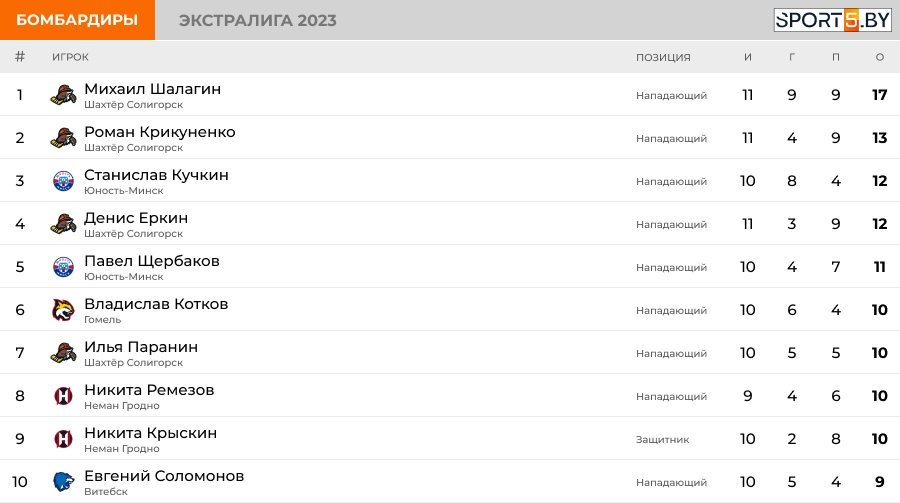The image size is (900, 503).
Task: Open player Денис Еркин
Action: (x=136, y=218)
